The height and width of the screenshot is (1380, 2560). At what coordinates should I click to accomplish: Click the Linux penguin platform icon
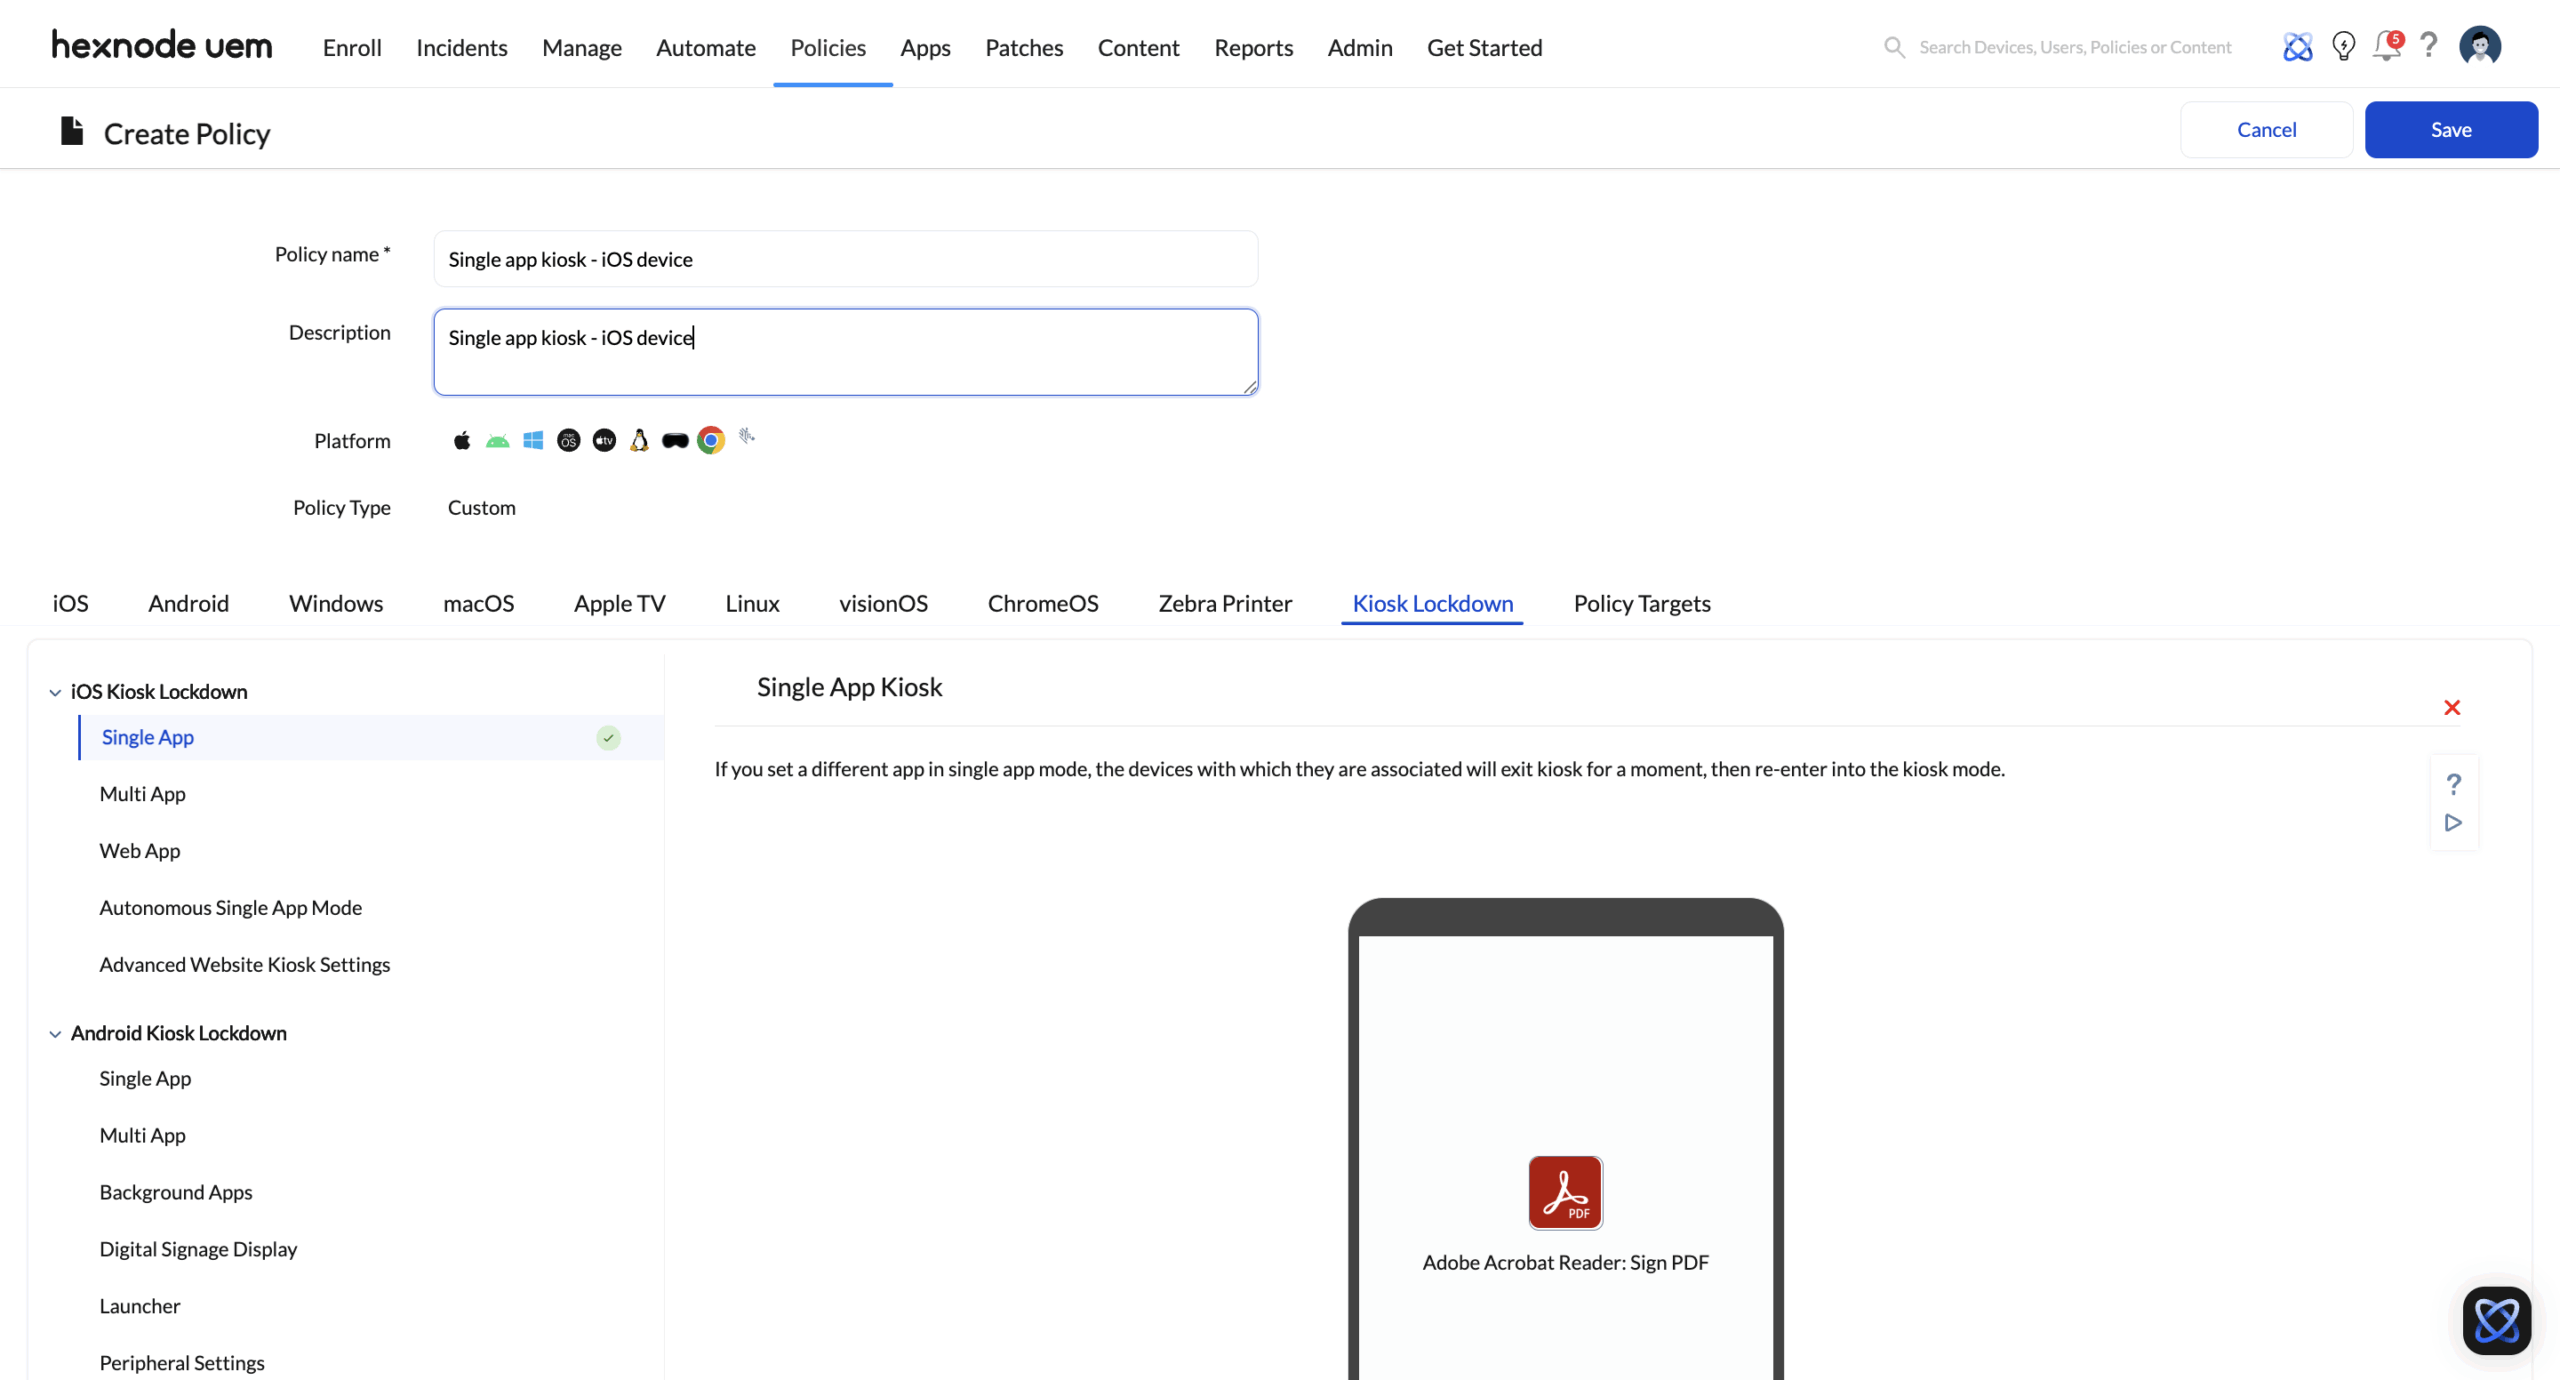point(639,440)
